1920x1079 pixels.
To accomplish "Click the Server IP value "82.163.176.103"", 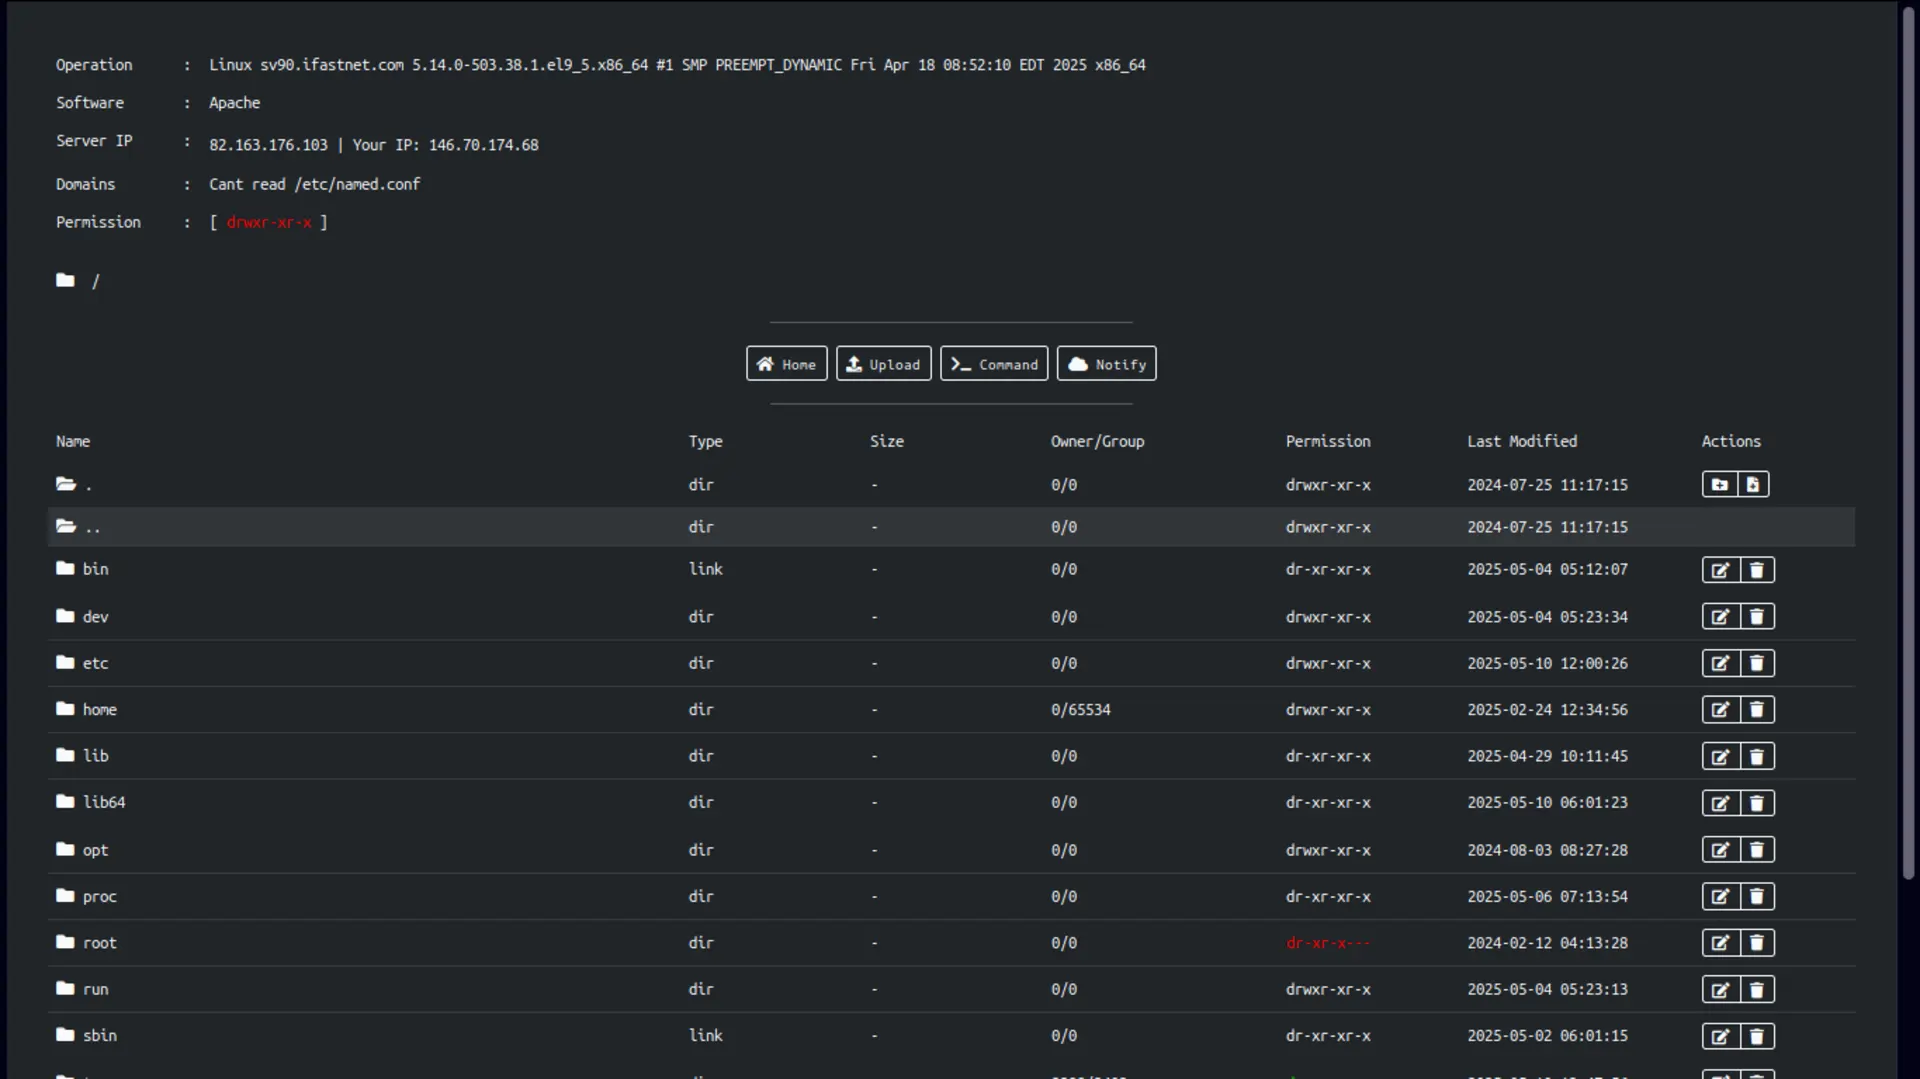I will coord(268,145).
